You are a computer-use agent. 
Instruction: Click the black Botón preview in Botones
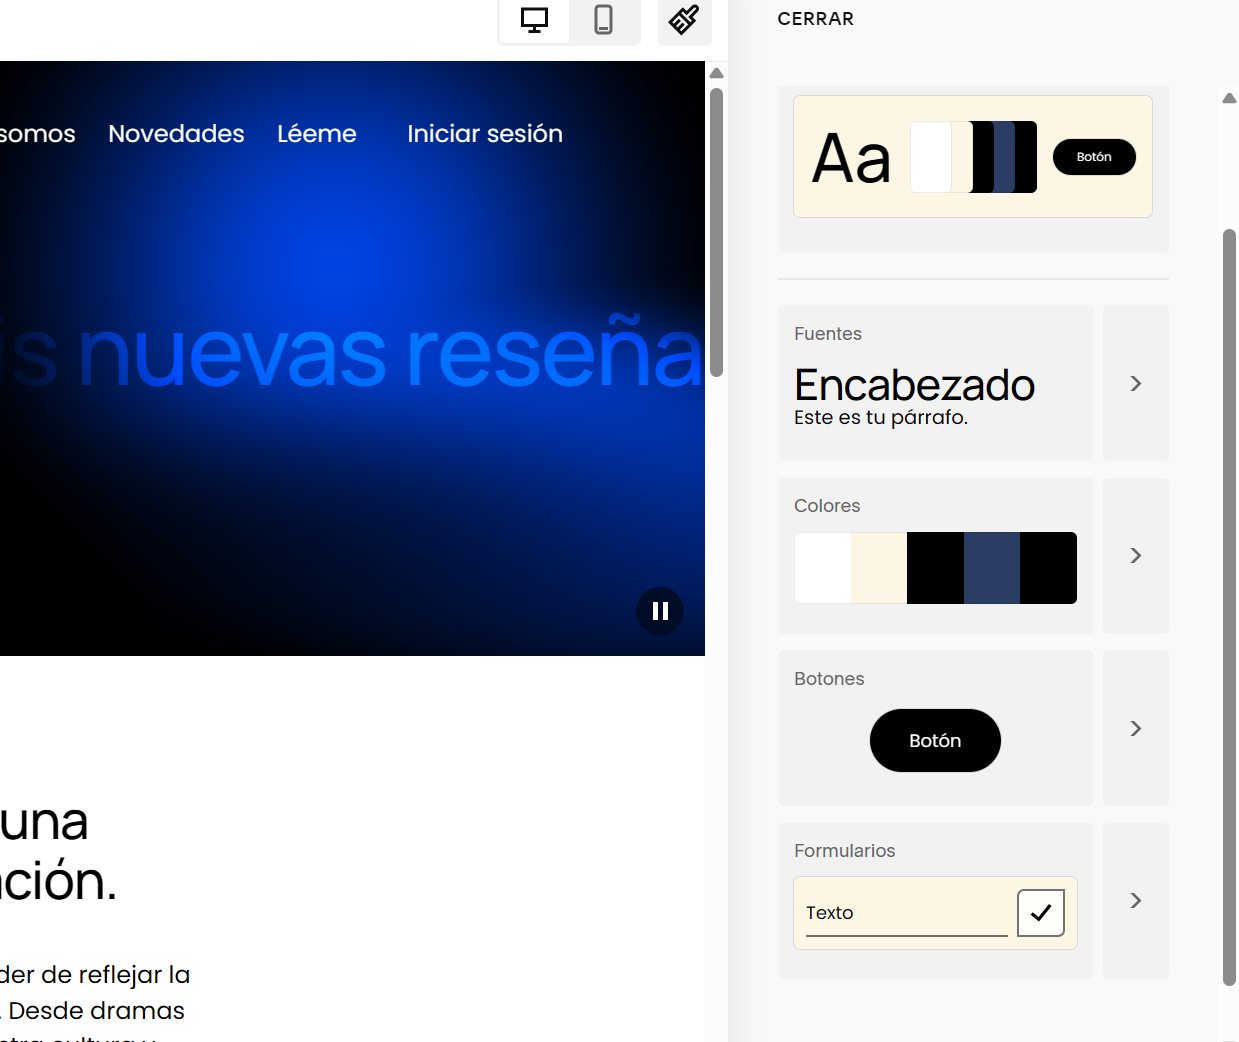click(x=935, y=741)
